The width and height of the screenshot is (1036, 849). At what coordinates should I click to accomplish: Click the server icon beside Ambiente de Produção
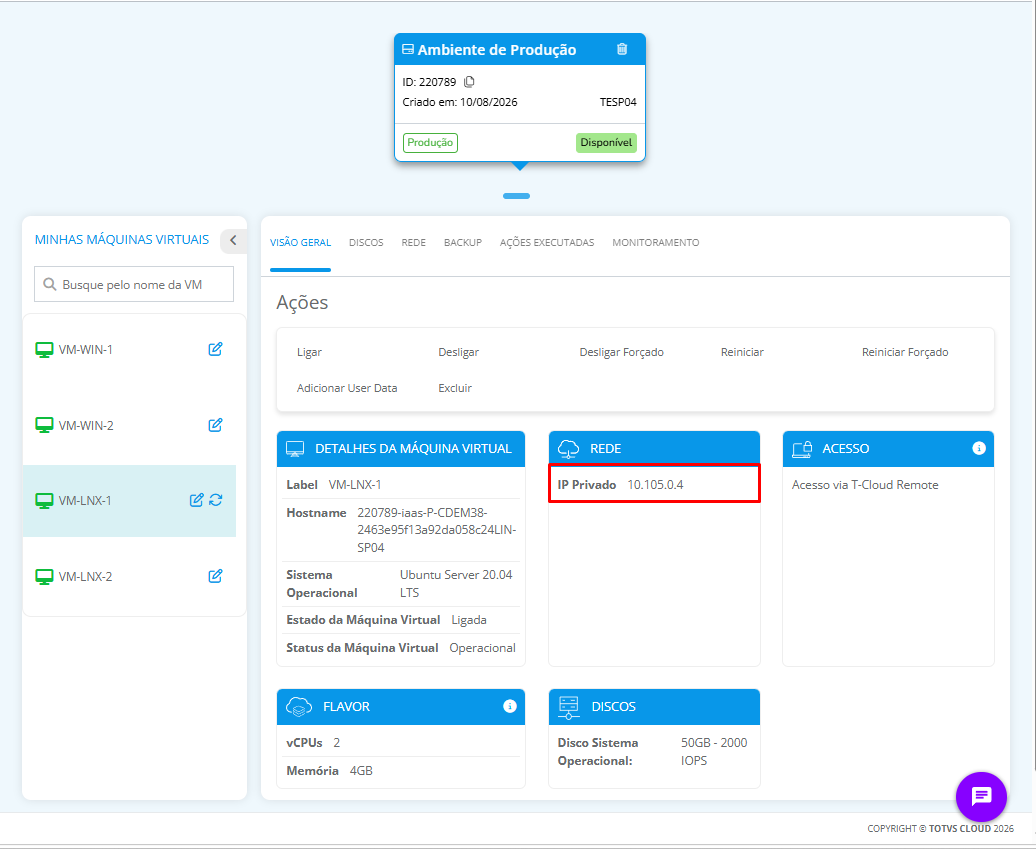(408, 50)
